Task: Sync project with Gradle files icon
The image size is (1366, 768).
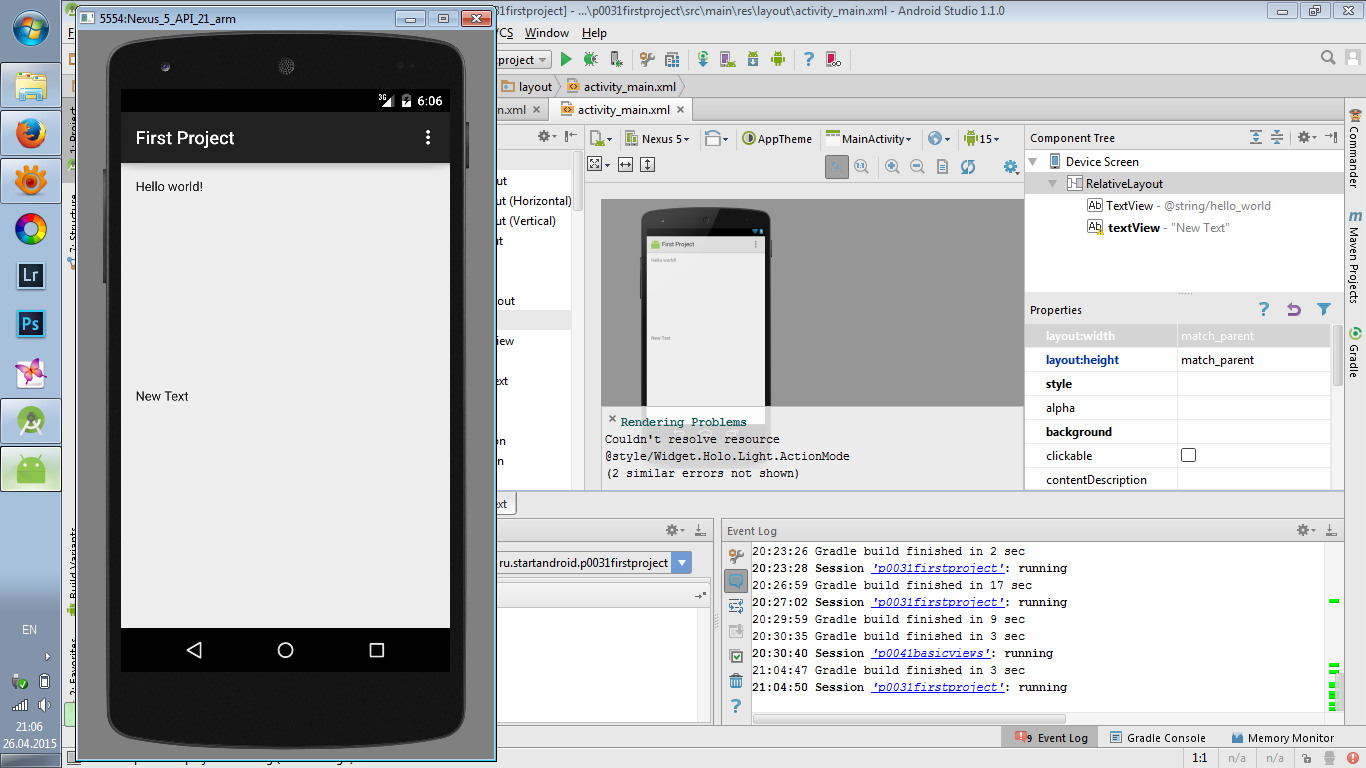Action: tap(703, 60)
